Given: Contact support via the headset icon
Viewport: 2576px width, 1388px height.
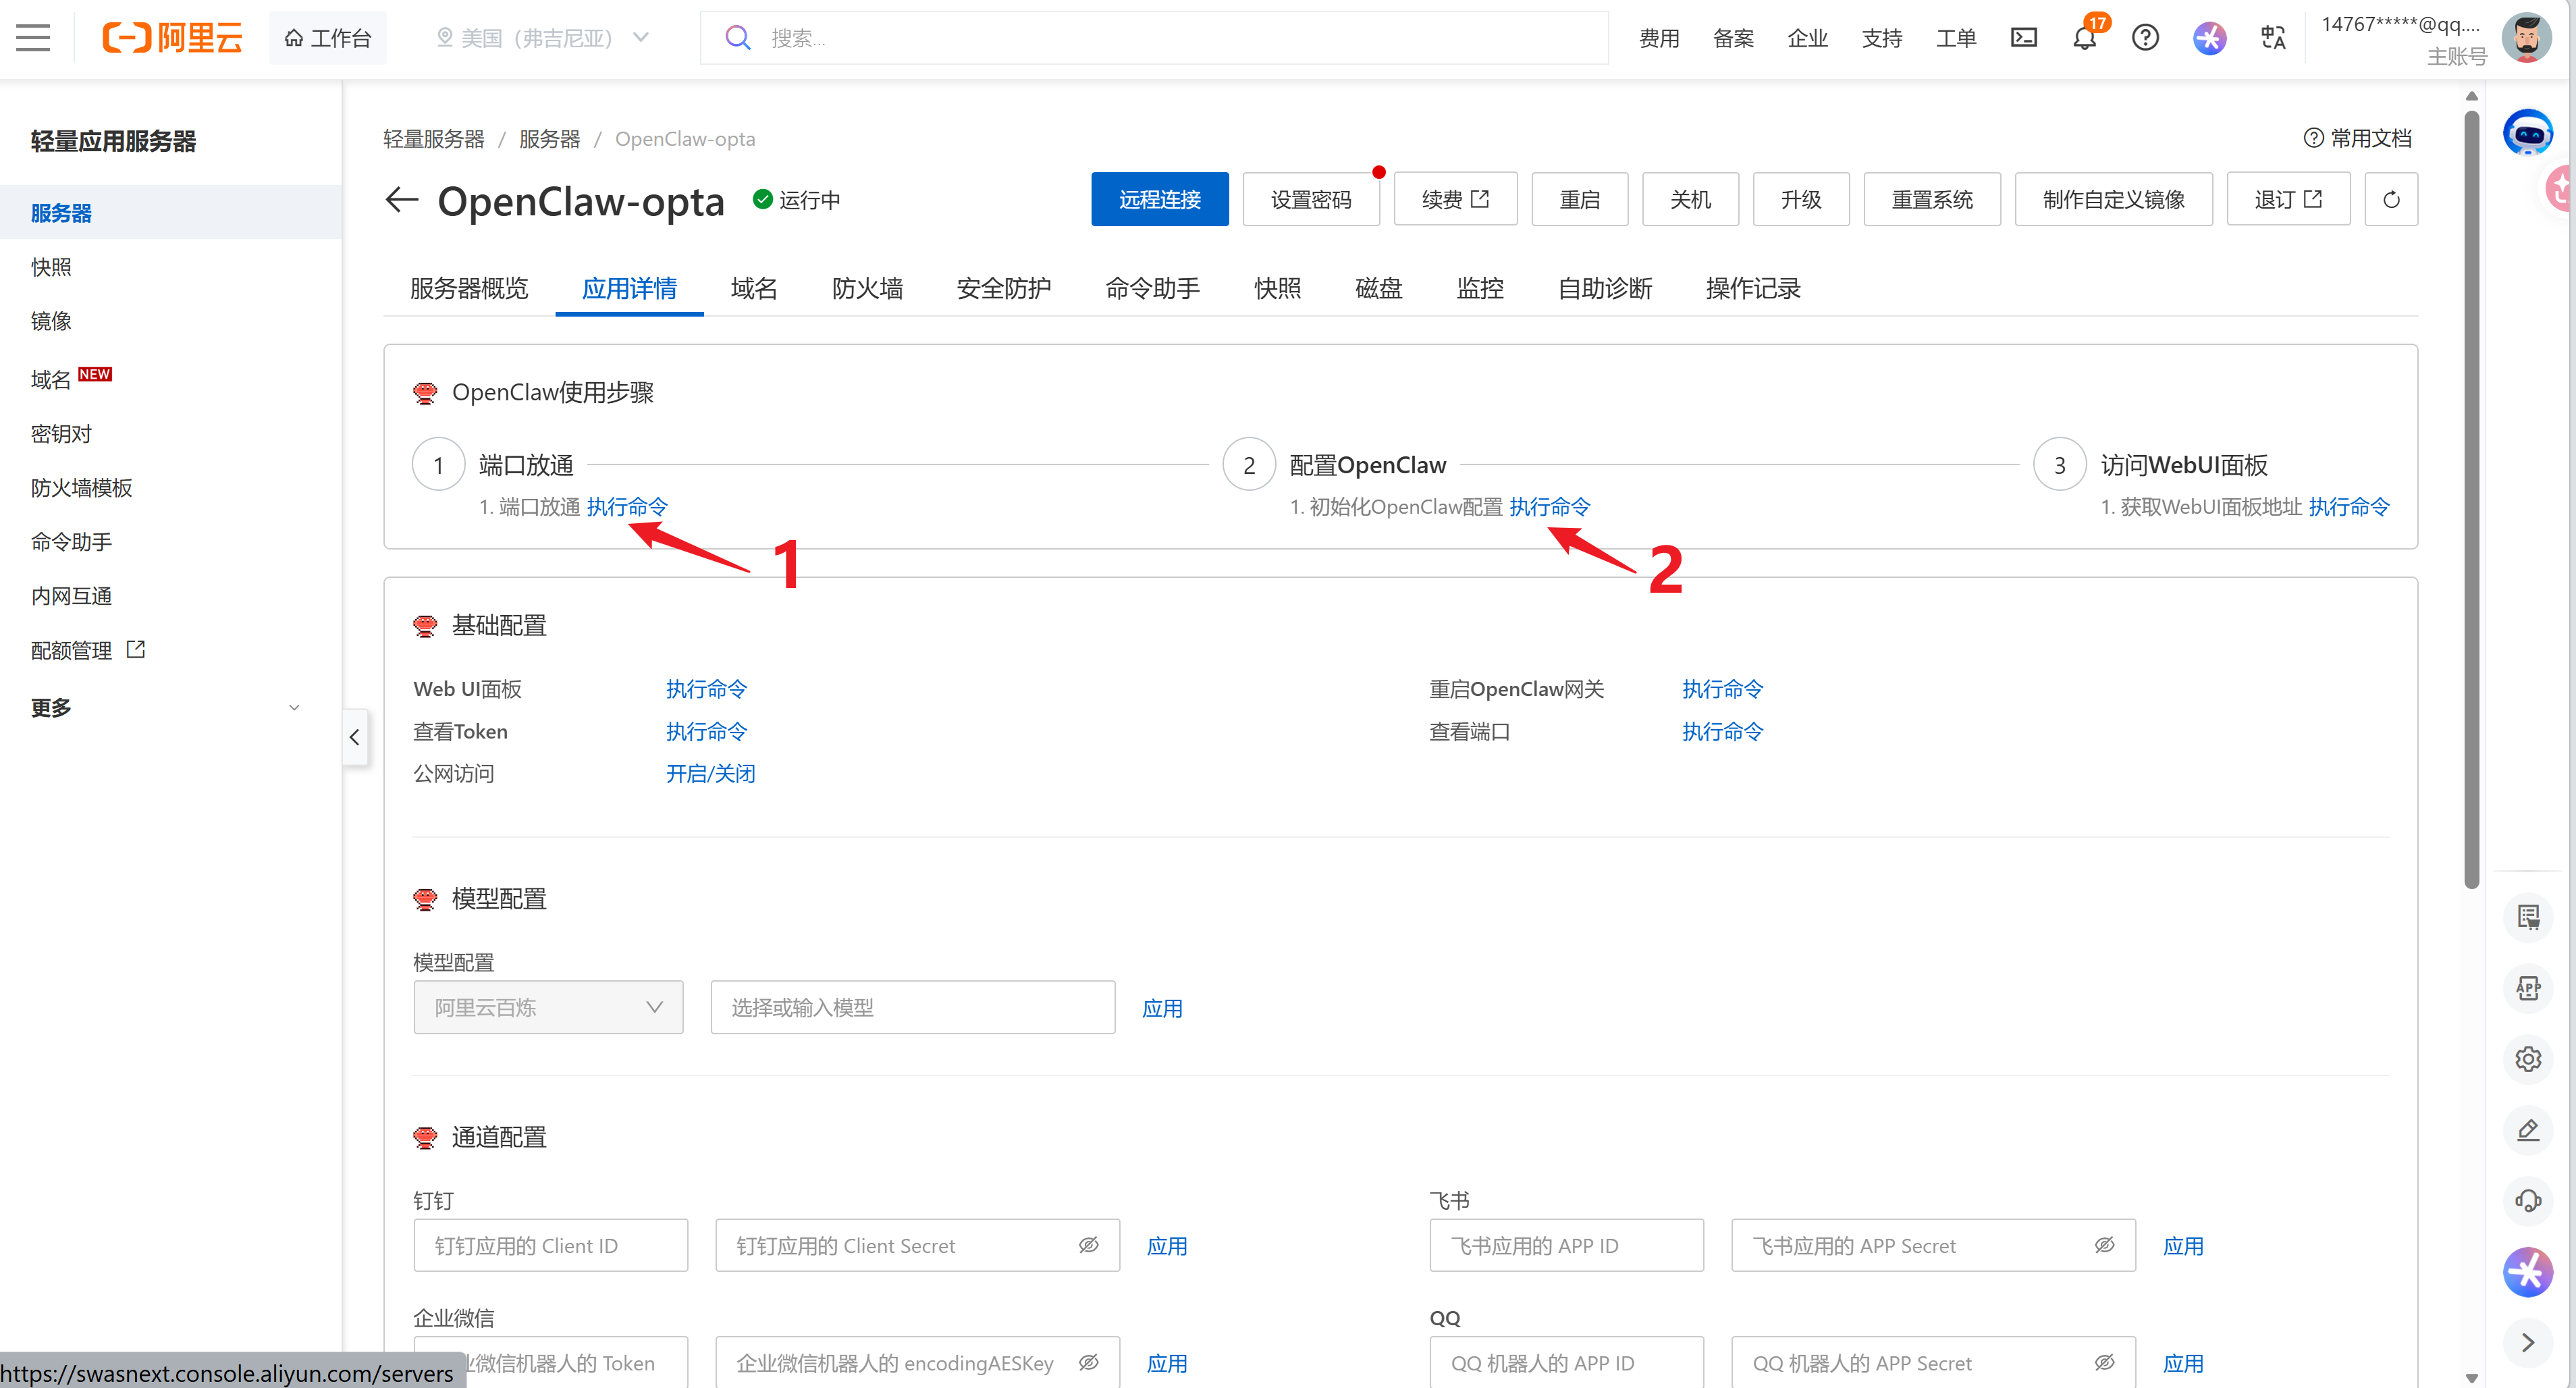Looking at the screenshot, I should point(2529,1200).
